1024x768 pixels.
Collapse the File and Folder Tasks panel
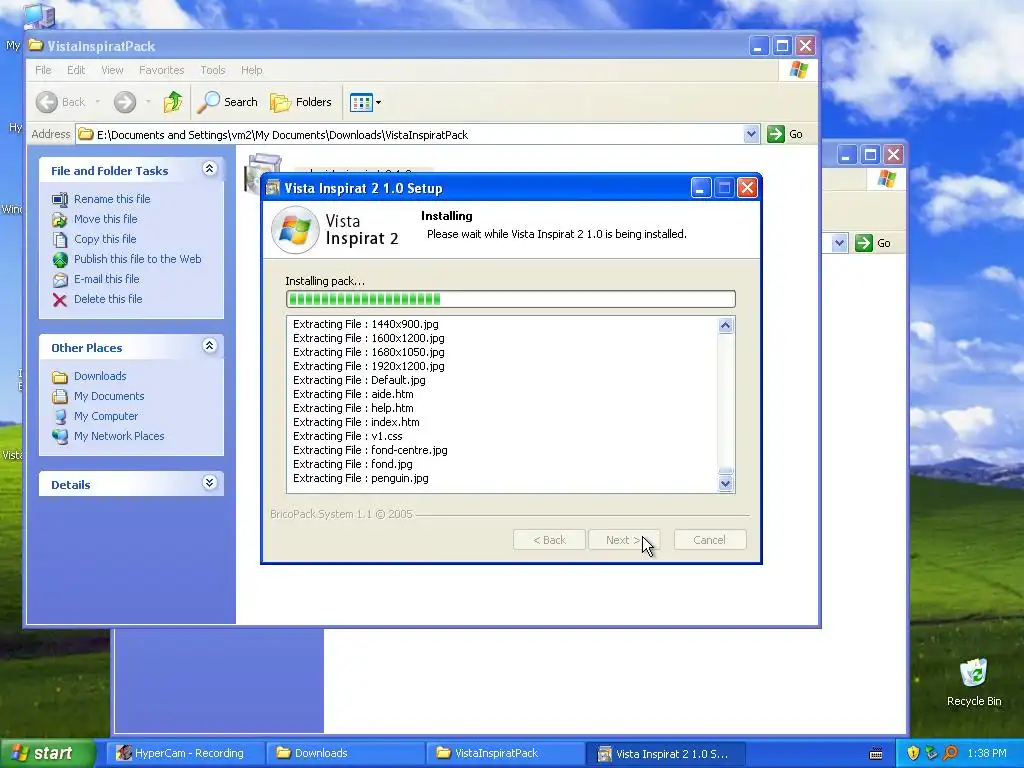209,169
